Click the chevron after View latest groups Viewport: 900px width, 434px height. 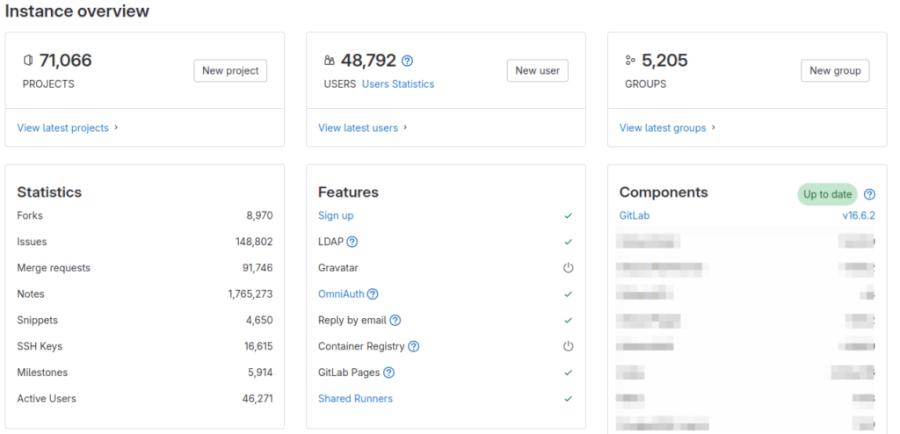pyautogui.click(x=713, y=127)
